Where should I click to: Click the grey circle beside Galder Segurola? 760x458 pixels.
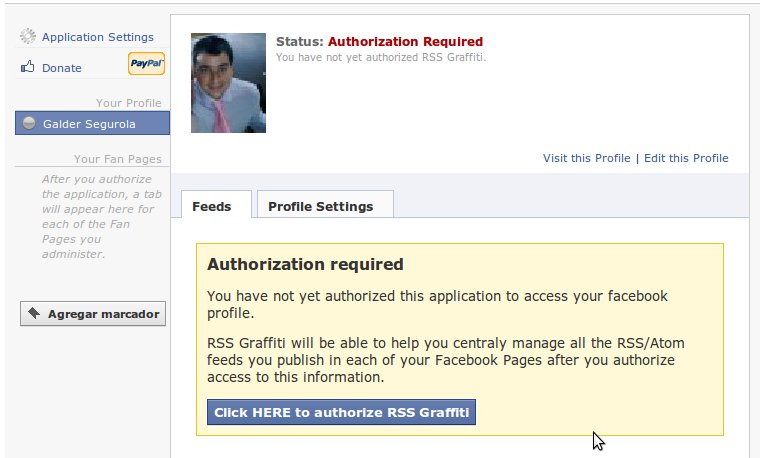pyautogui.click(x=29, y=123)
